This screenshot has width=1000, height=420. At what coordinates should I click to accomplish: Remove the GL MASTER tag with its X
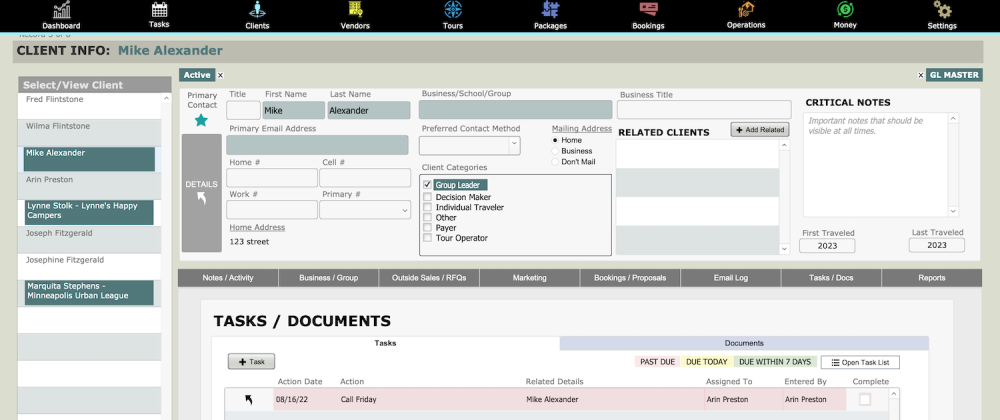[920, 75]
